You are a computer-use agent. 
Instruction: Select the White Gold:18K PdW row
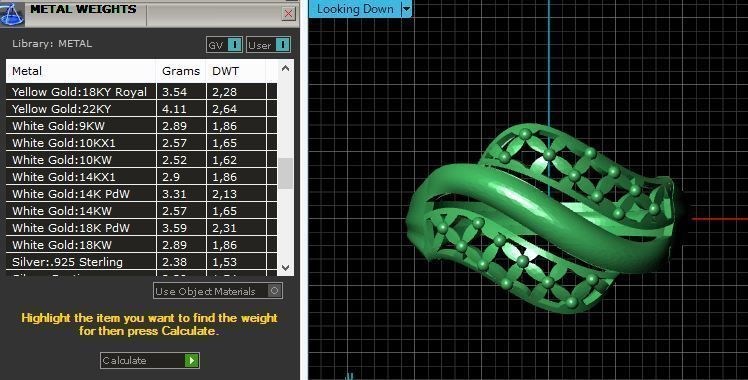141,228
